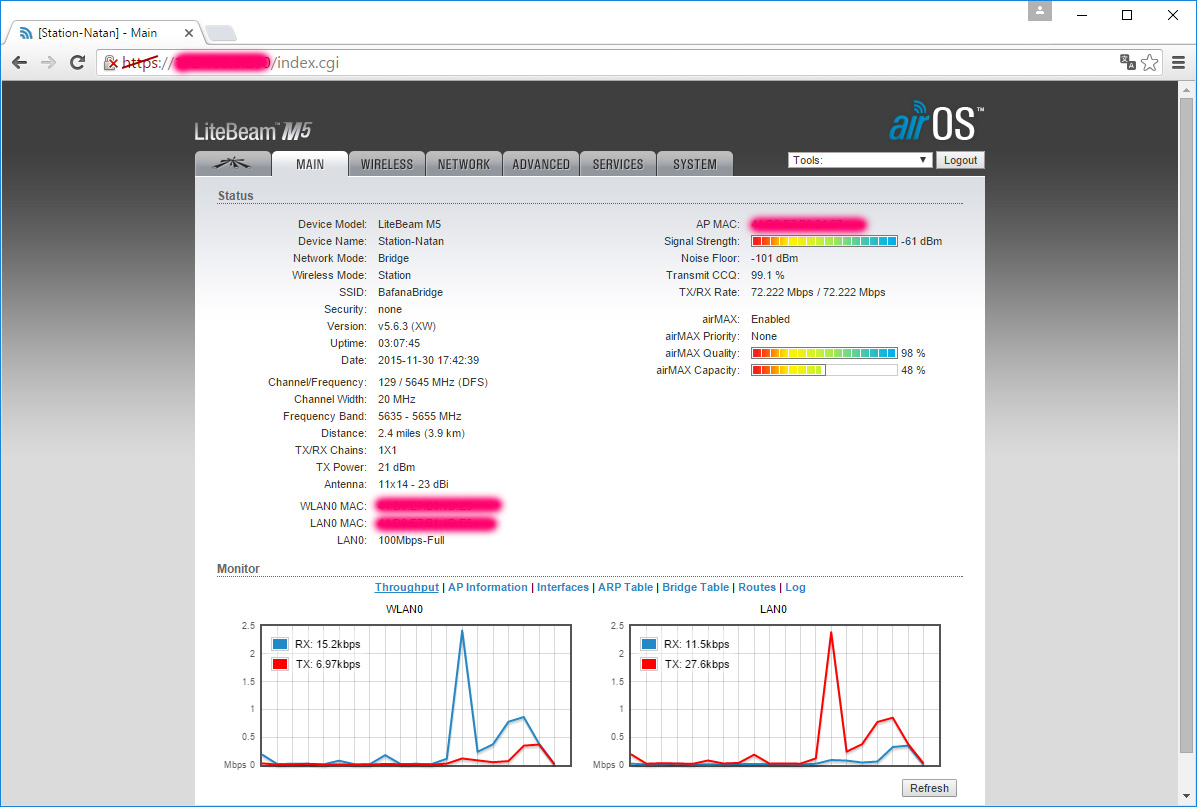Click WLAN0 red TX legend swatch
1197x807 pixels.
coord(279,664)
